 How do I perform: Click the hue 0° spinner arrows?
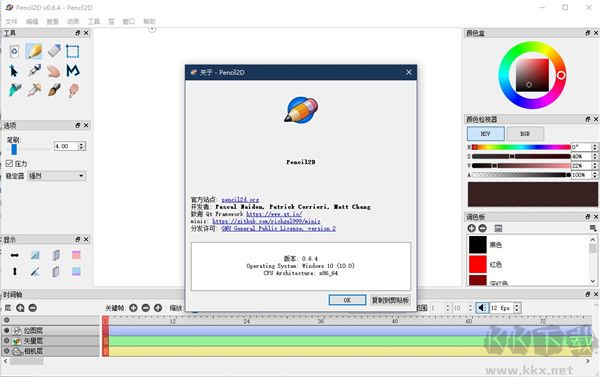594,147
